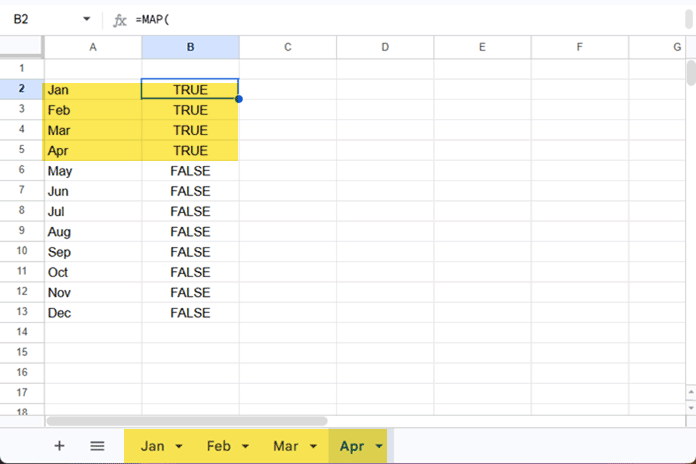Select TRUE cell in the Apr row
The height and width of the screenshot is (464, 696).
[x=190, y=151]
